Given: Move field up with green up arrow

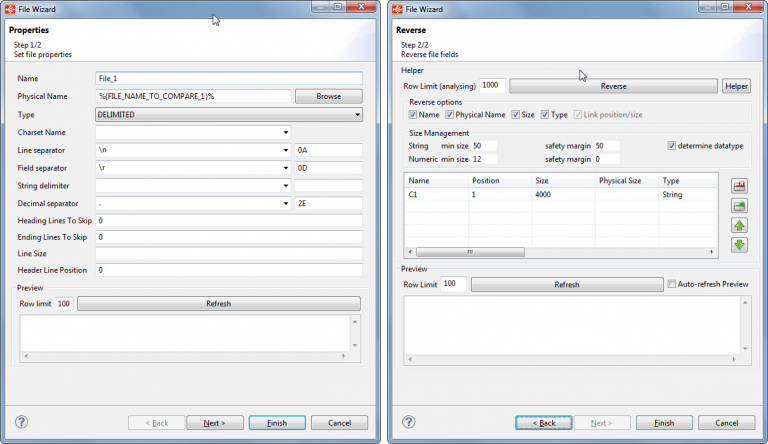Looking at the screenshot, I should coord(739,225).
